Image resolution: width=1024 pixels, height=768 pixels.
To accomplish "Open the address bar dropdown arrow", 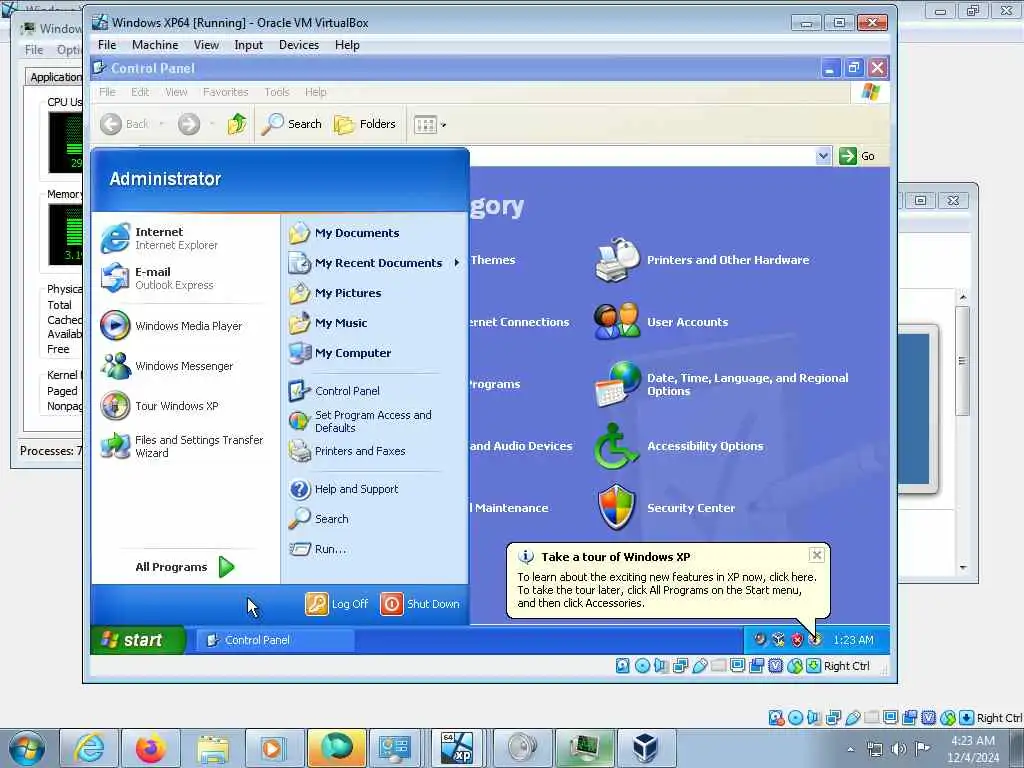I will (x=823, y=156).
